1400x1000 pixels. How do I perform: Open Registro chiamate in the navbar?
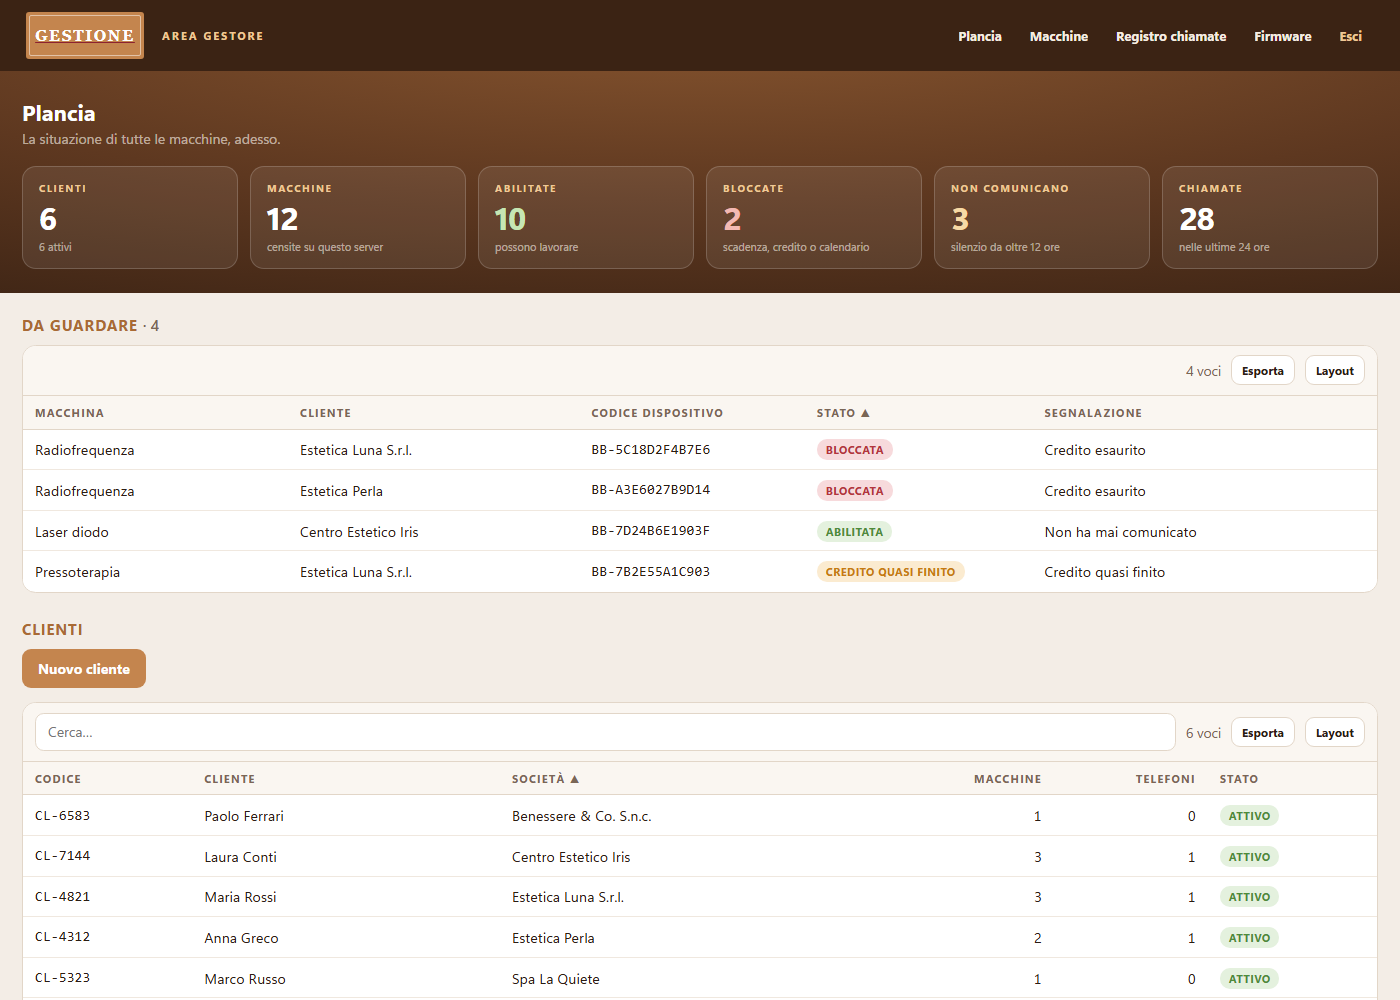point(1171,36)
